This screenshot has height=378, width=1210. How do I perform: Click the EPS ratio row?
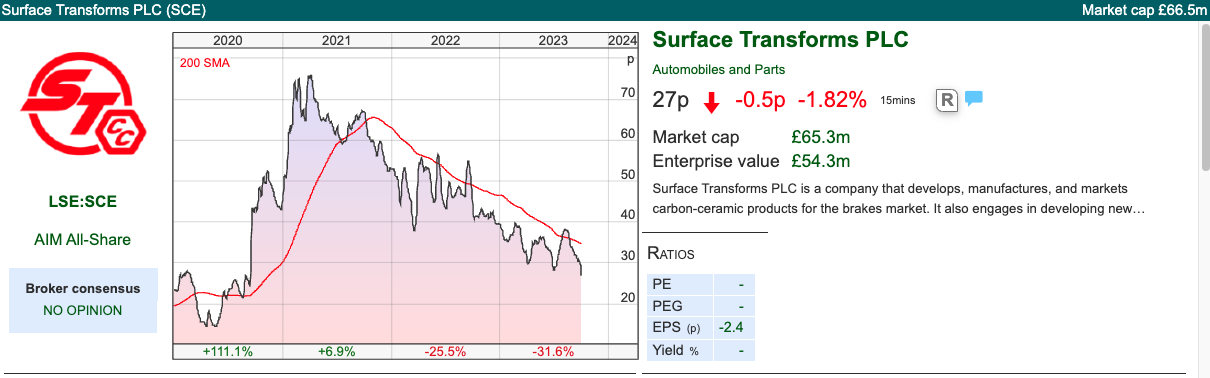pyautogui.click(x=701, y=328)
